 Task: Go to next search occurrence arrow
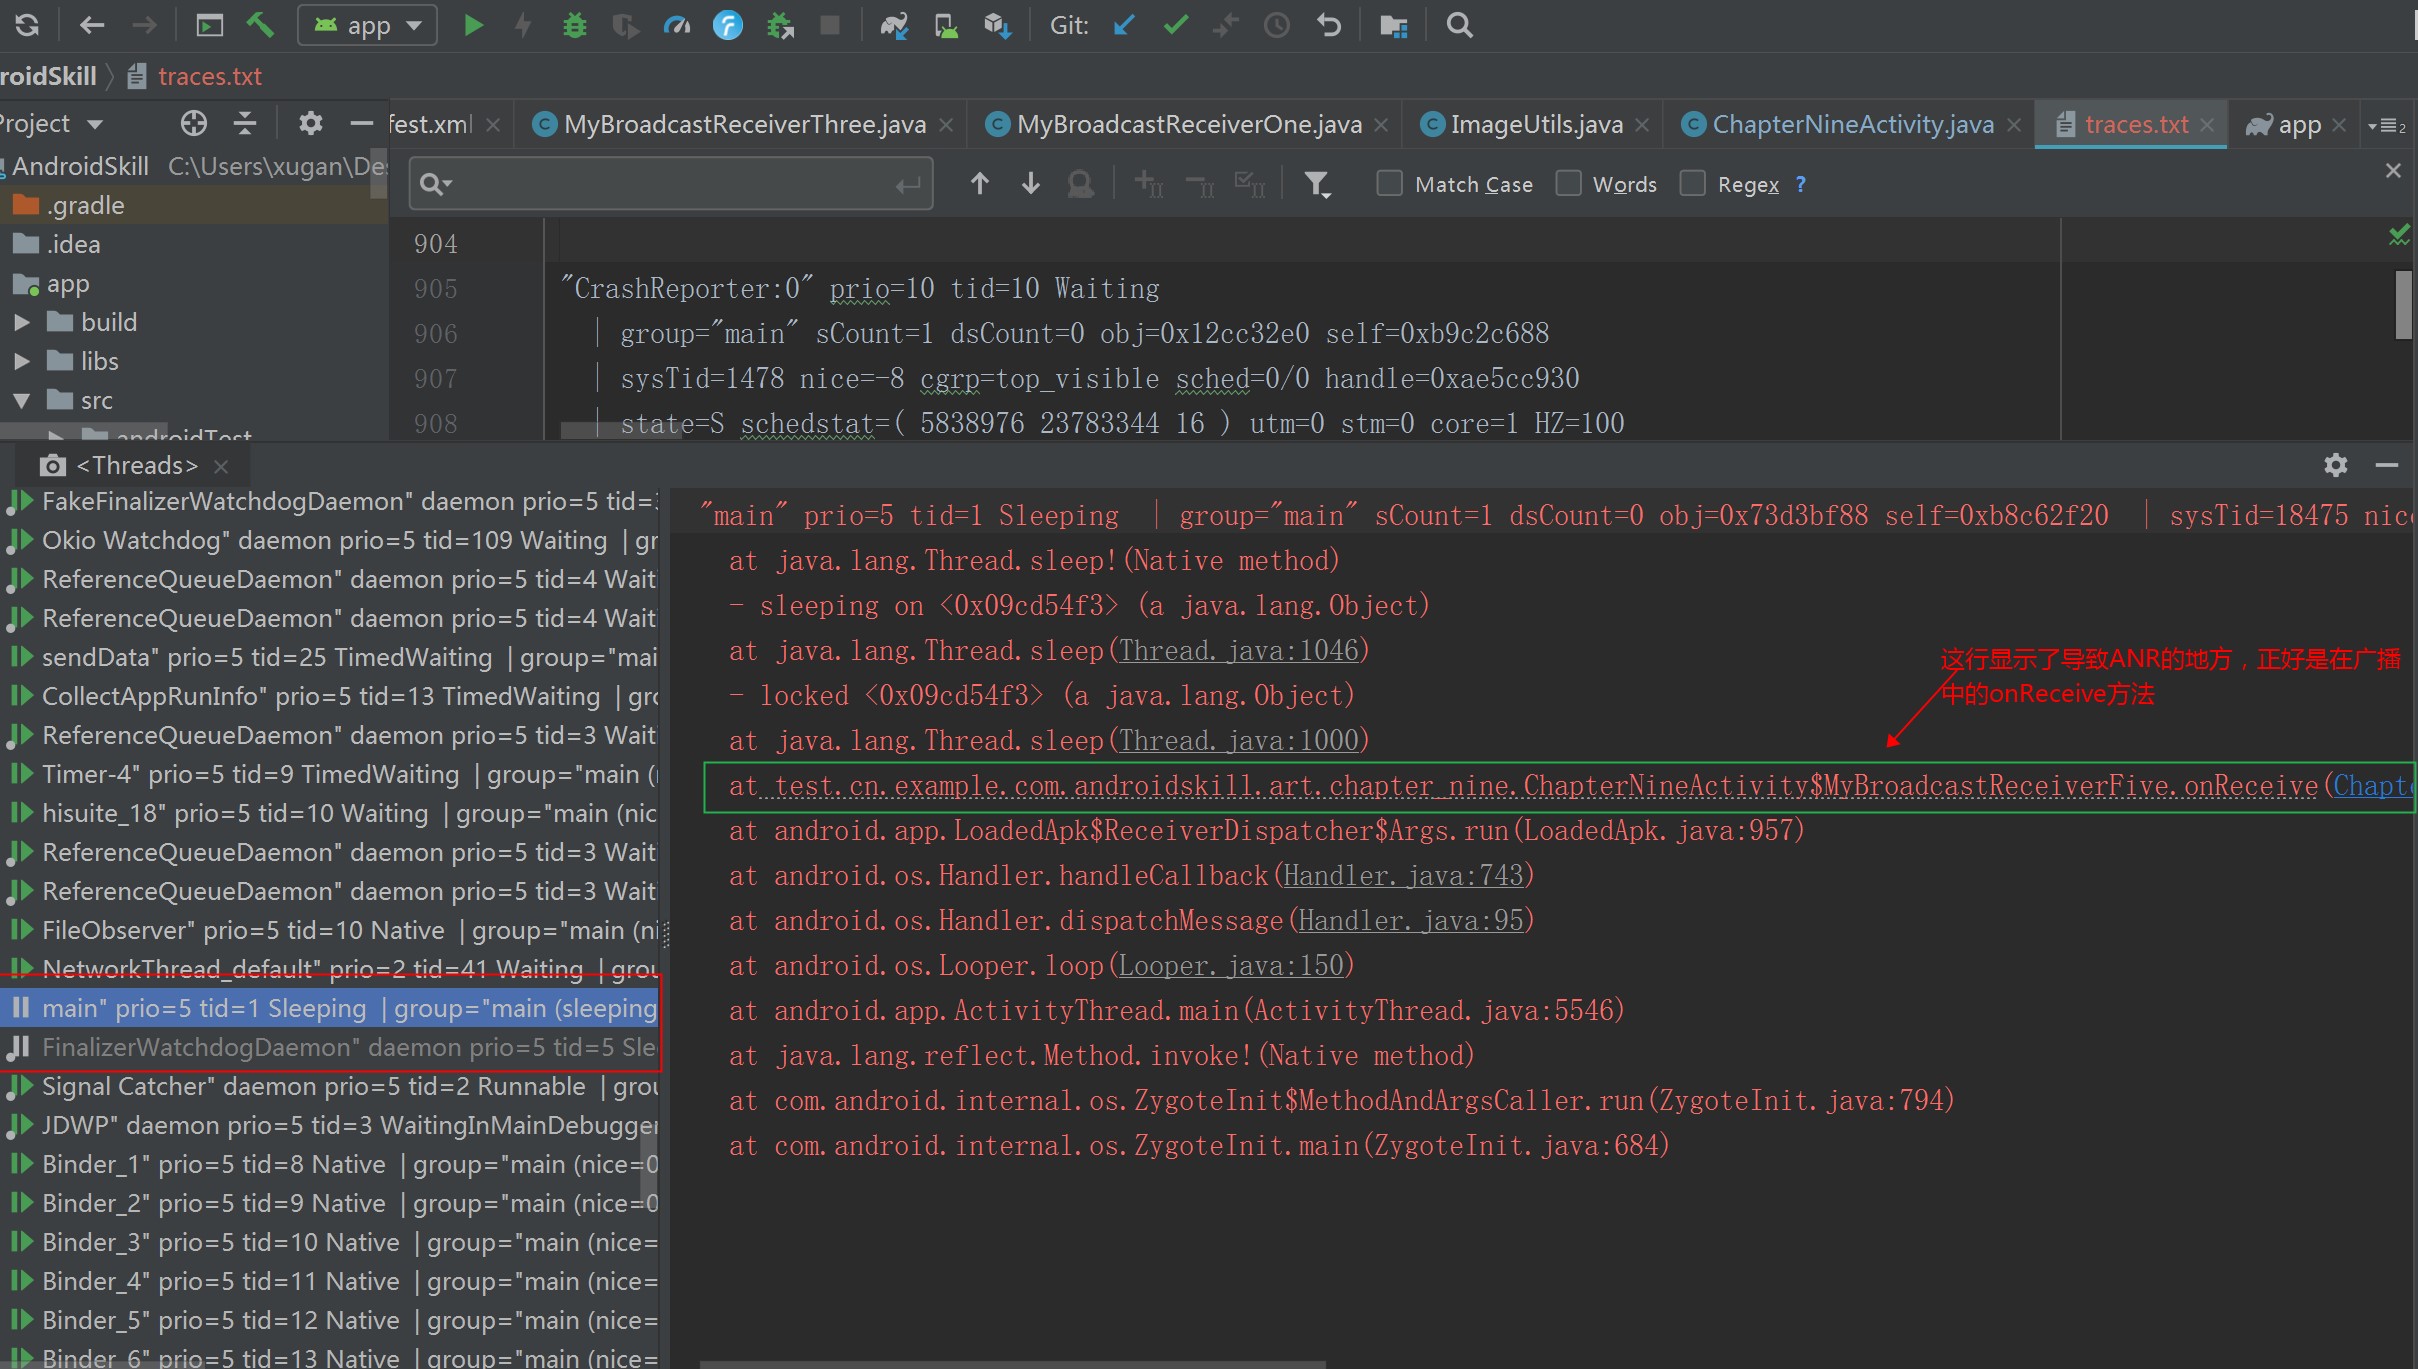(1030, 184)
